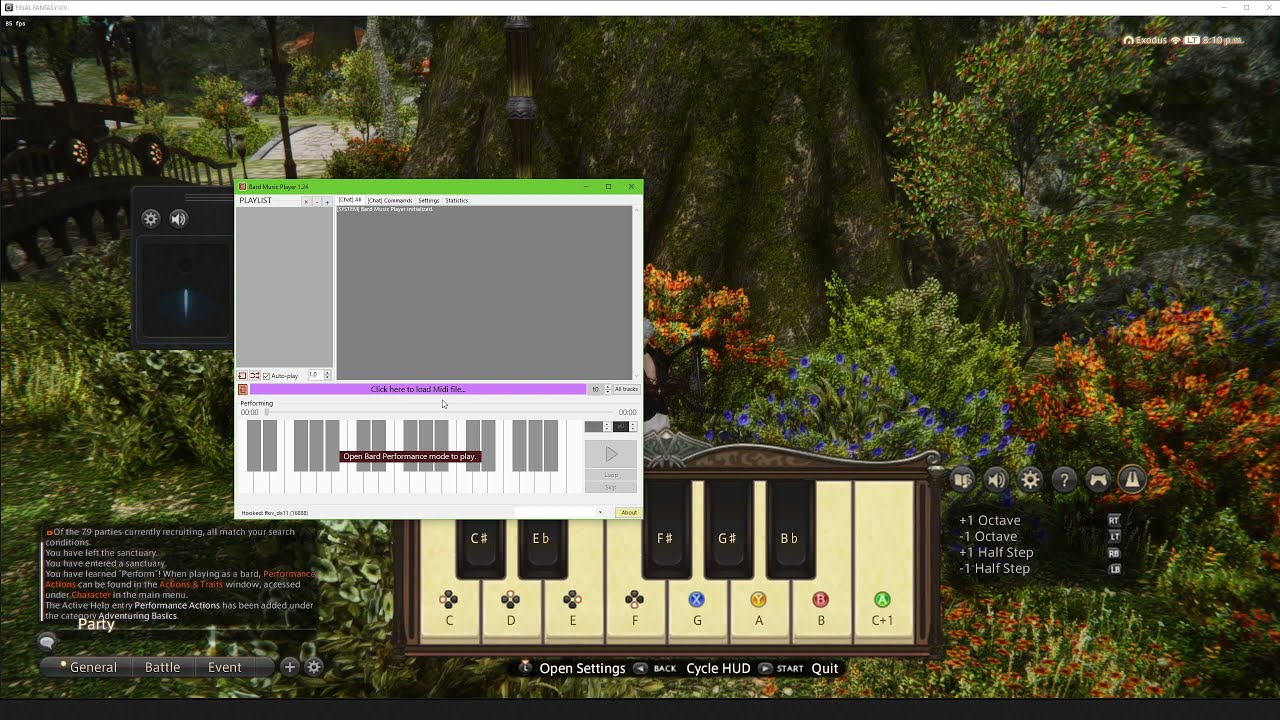Toggle the playlist shuffle icon
Screen dimensions: 1280x720
pyautogui.click(x=255, y=375)
